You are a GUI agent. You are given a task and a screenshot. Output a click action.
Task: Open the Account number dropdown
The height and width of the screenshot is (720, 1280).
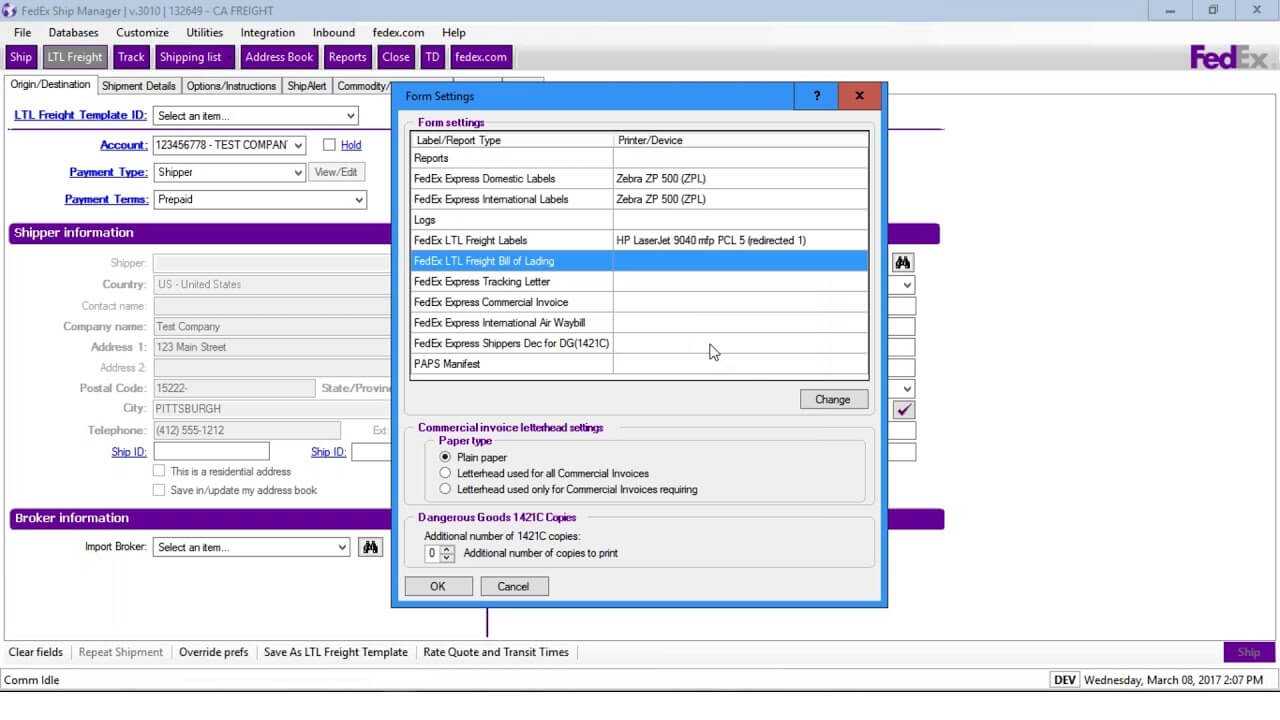[296, 145]
